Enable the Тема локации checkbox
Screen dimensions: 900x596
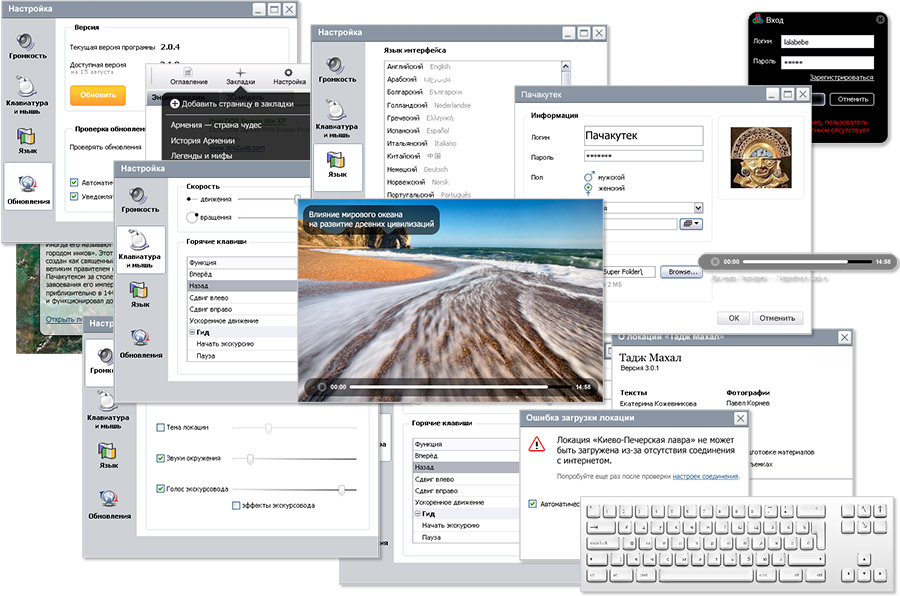point(161,428)
